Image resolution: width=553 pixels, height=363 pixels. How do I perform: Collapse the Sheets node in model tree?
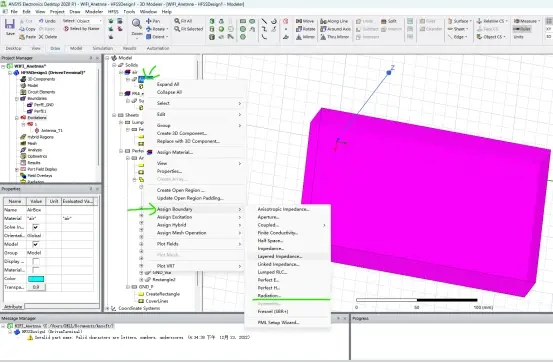[x=114, y=115]
